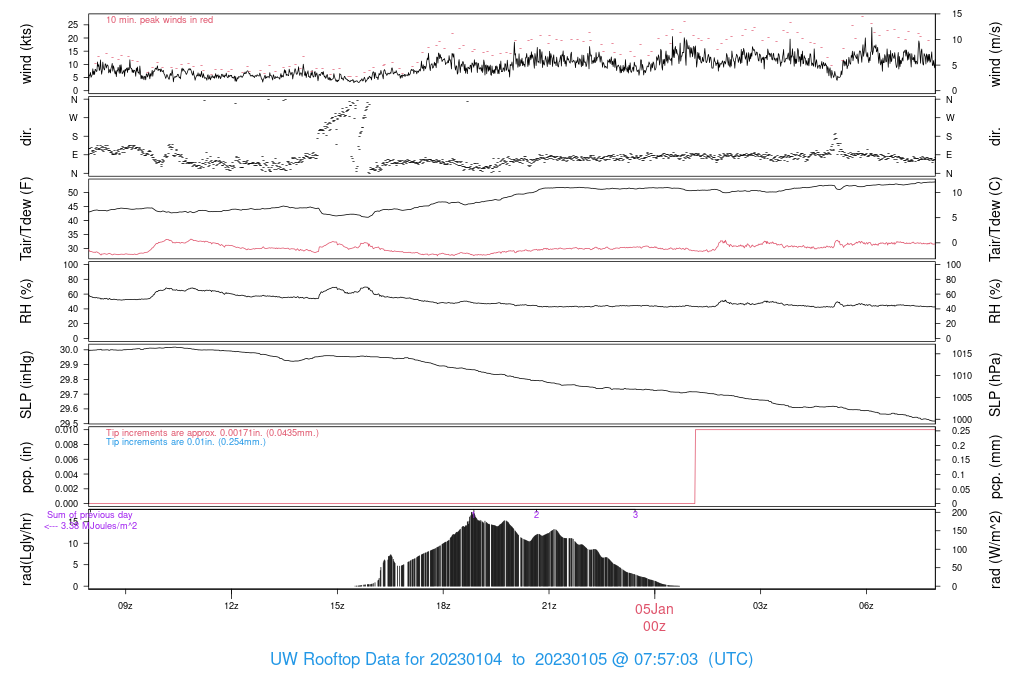The height and width of the screenshot is (700, 1024).
Task: Click the 'RH (%)' label on the left side
Action: (x=26, y=301)
